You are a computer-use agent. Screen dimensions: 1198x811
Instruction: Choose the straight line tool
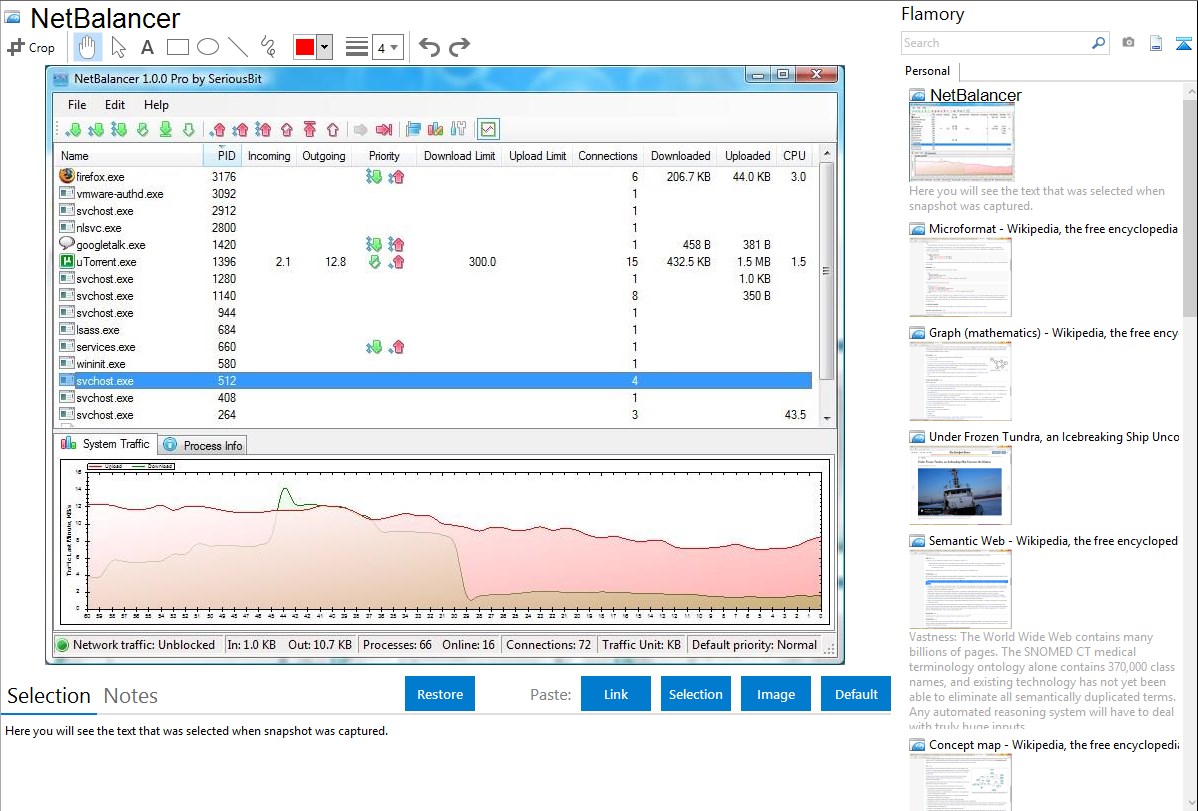[237, 47]
